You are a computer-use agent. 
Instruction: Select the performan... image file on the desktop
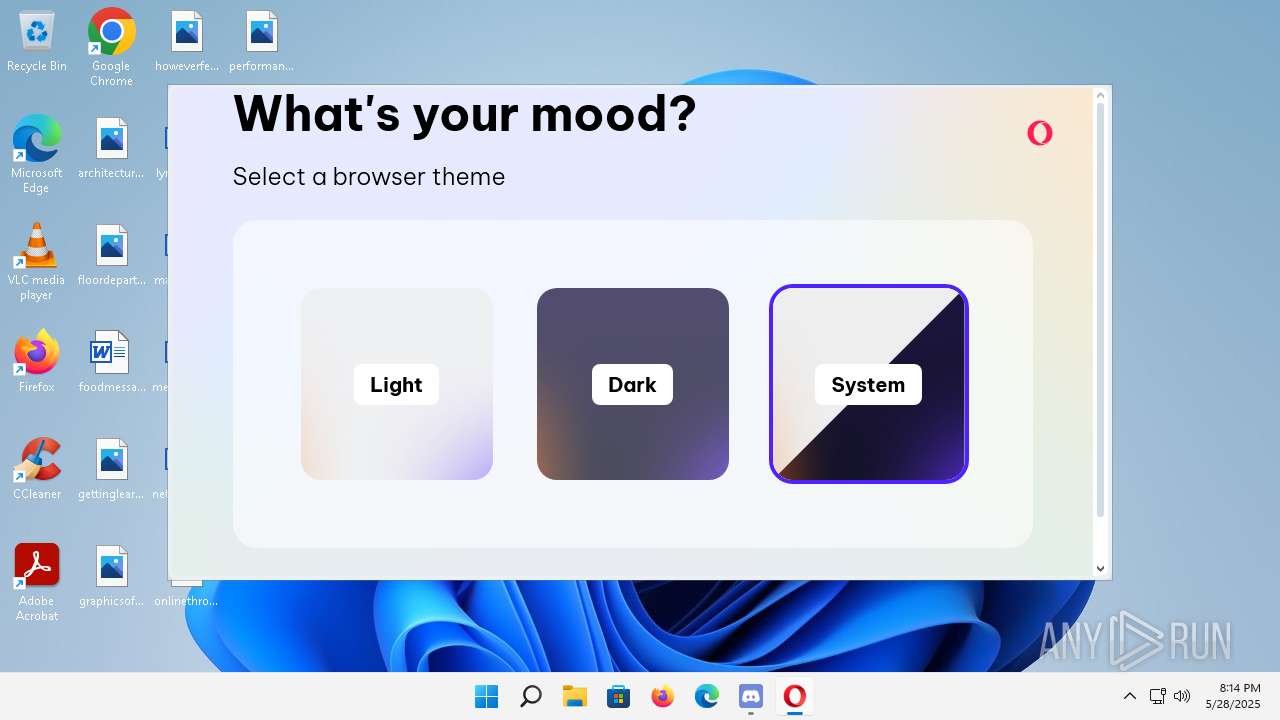click(x=261, y=42)
